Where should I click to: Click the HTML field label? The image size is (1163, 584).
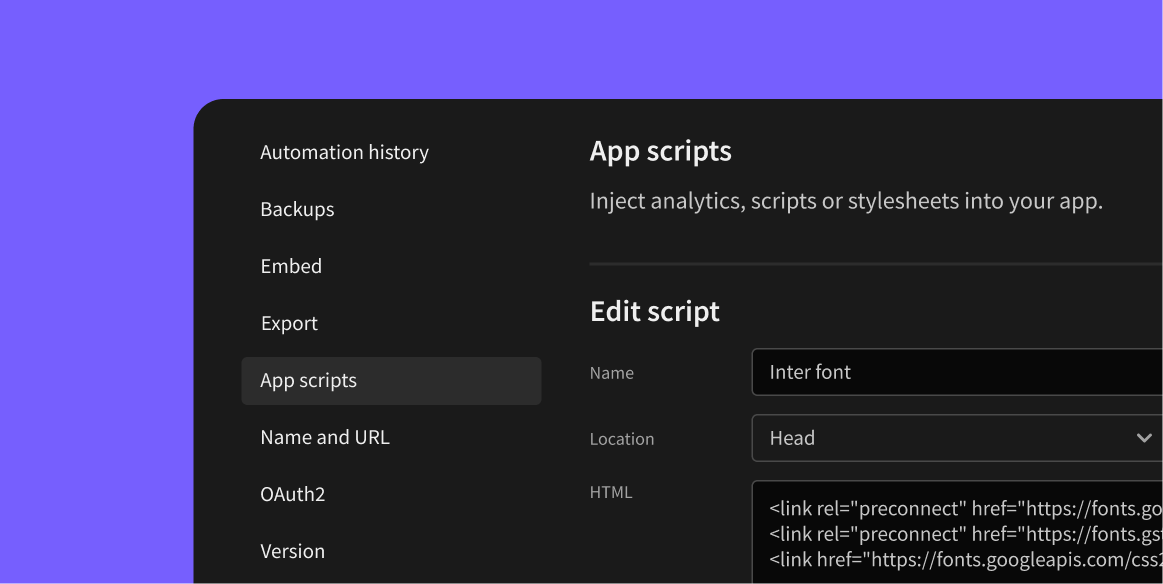(610, 492)
